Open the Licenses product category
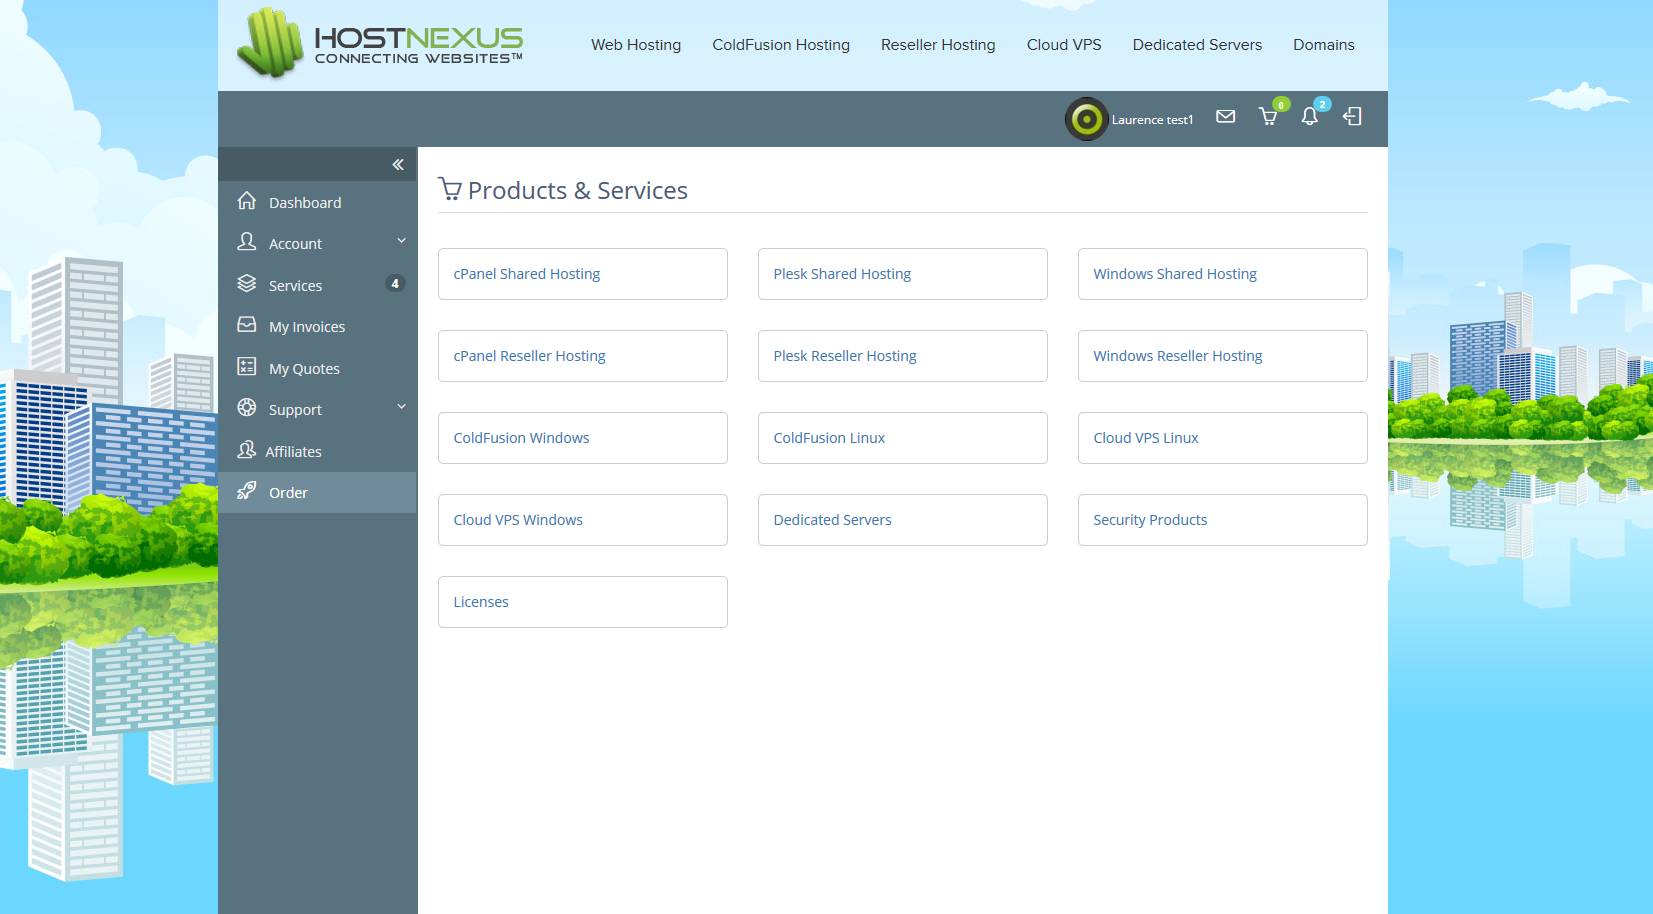Screen dimensions: 1653x914 [582, 602]
